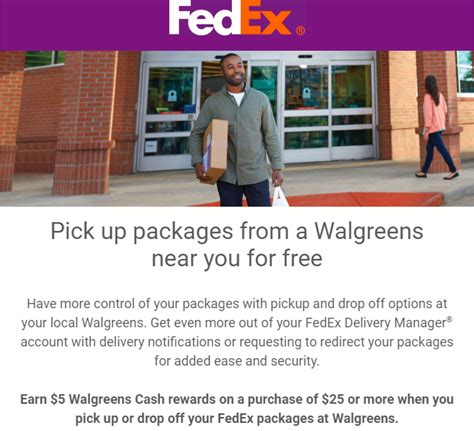Image resolution: width=474 pixels, height=431 pixels.
Task: Click the FedEx logo in the header
Action: point(236,17)
